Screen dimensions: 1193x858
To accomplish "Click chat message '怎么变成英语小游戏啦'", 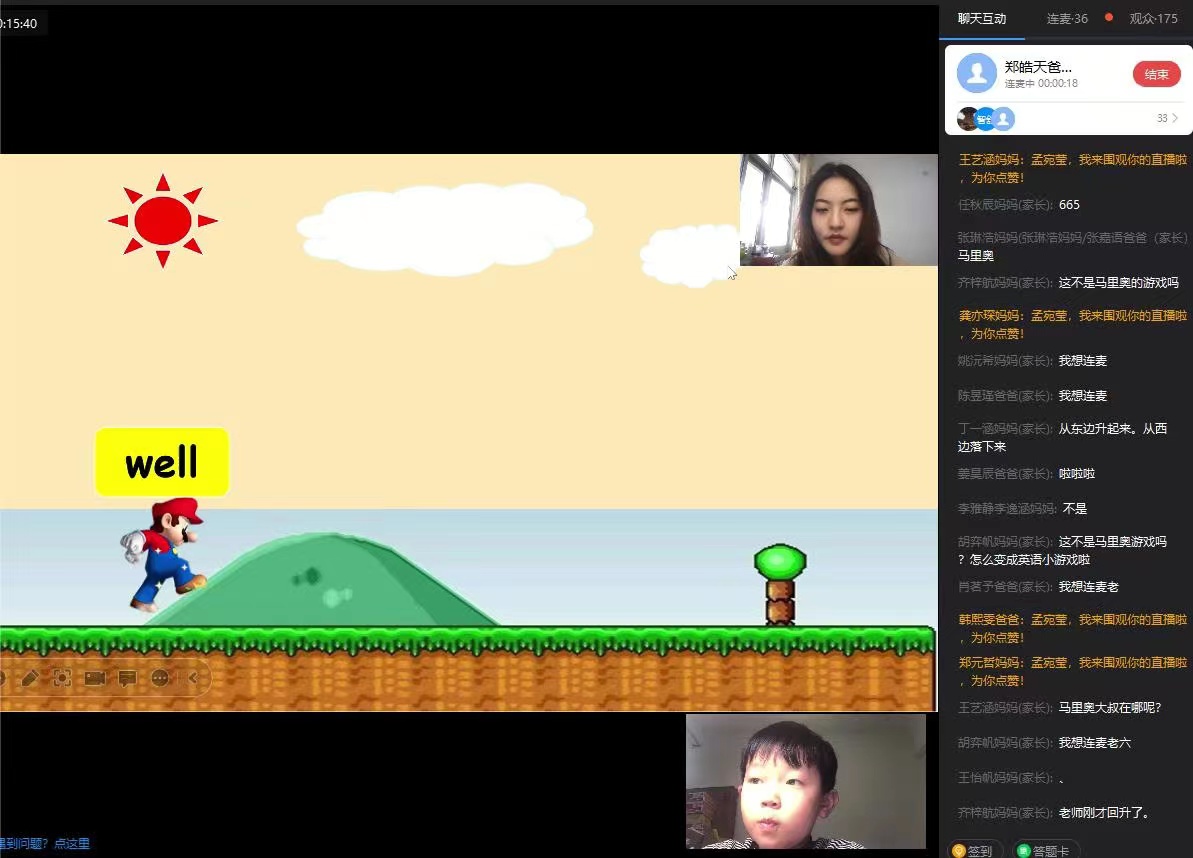I will [1029, 559].
